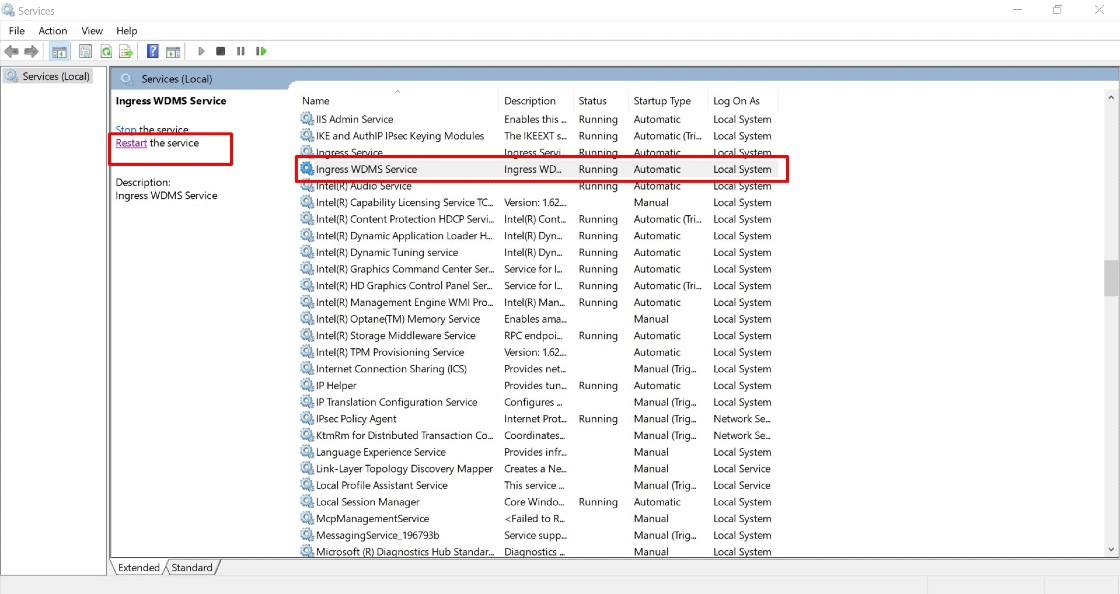Viewport: 1120px width, 594px height.
Task: Click the Forward arrow toolbar icon
Action: (31, 51)
